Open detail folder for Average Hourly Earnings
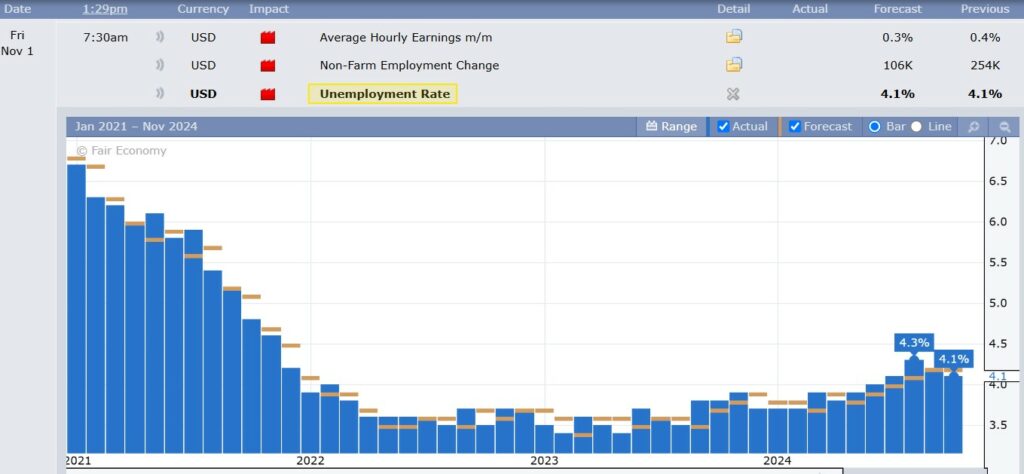 (x=734, y=38)
